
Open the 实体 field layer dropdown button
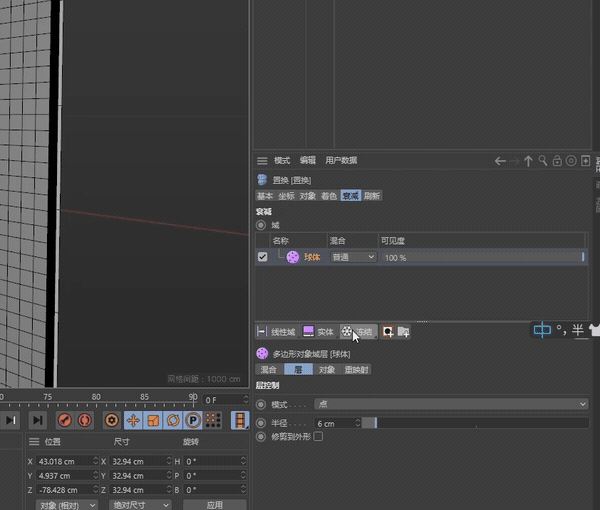pyautogui.click(x=319, y=332)
